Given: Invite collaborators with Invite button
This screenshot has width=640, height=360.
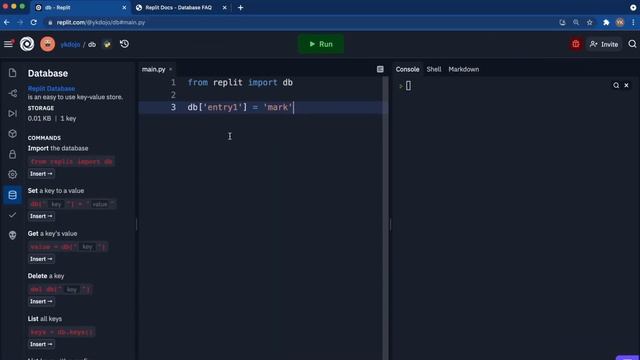Looking at the screenshot, I should [x=604, y=44].
